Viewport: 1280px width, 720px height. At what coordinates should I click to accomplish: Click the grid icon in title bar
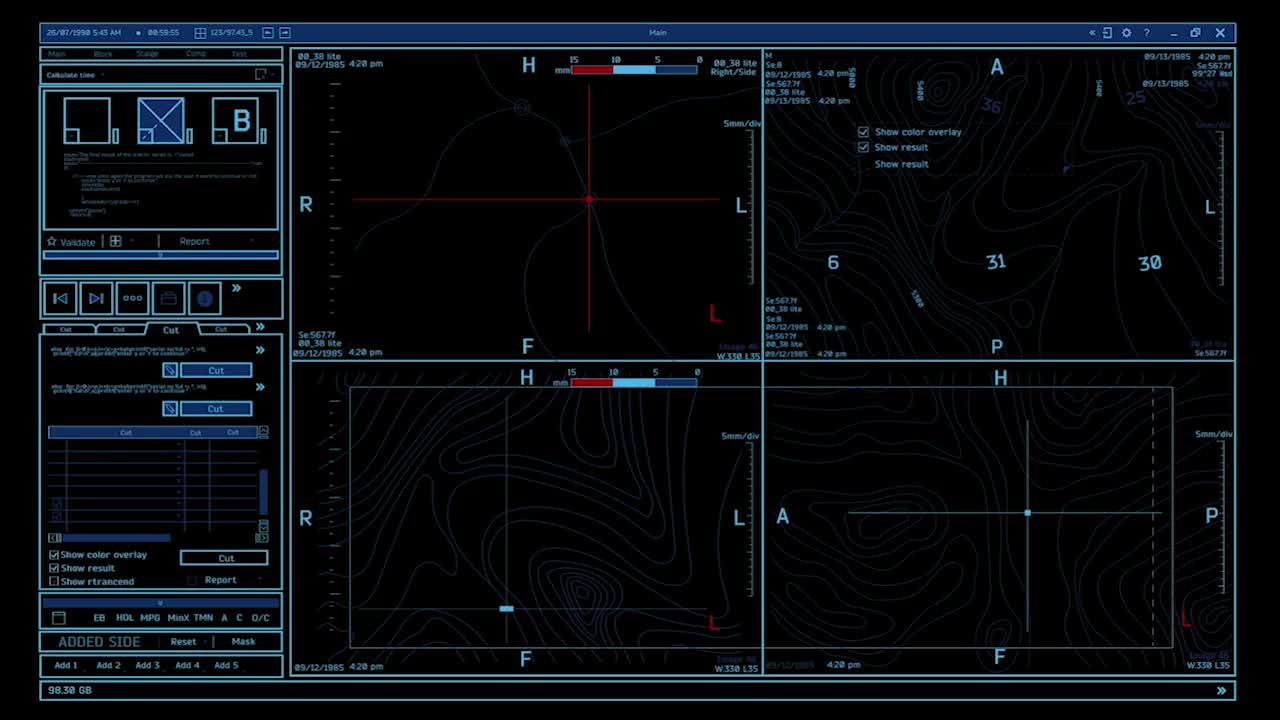200,33
